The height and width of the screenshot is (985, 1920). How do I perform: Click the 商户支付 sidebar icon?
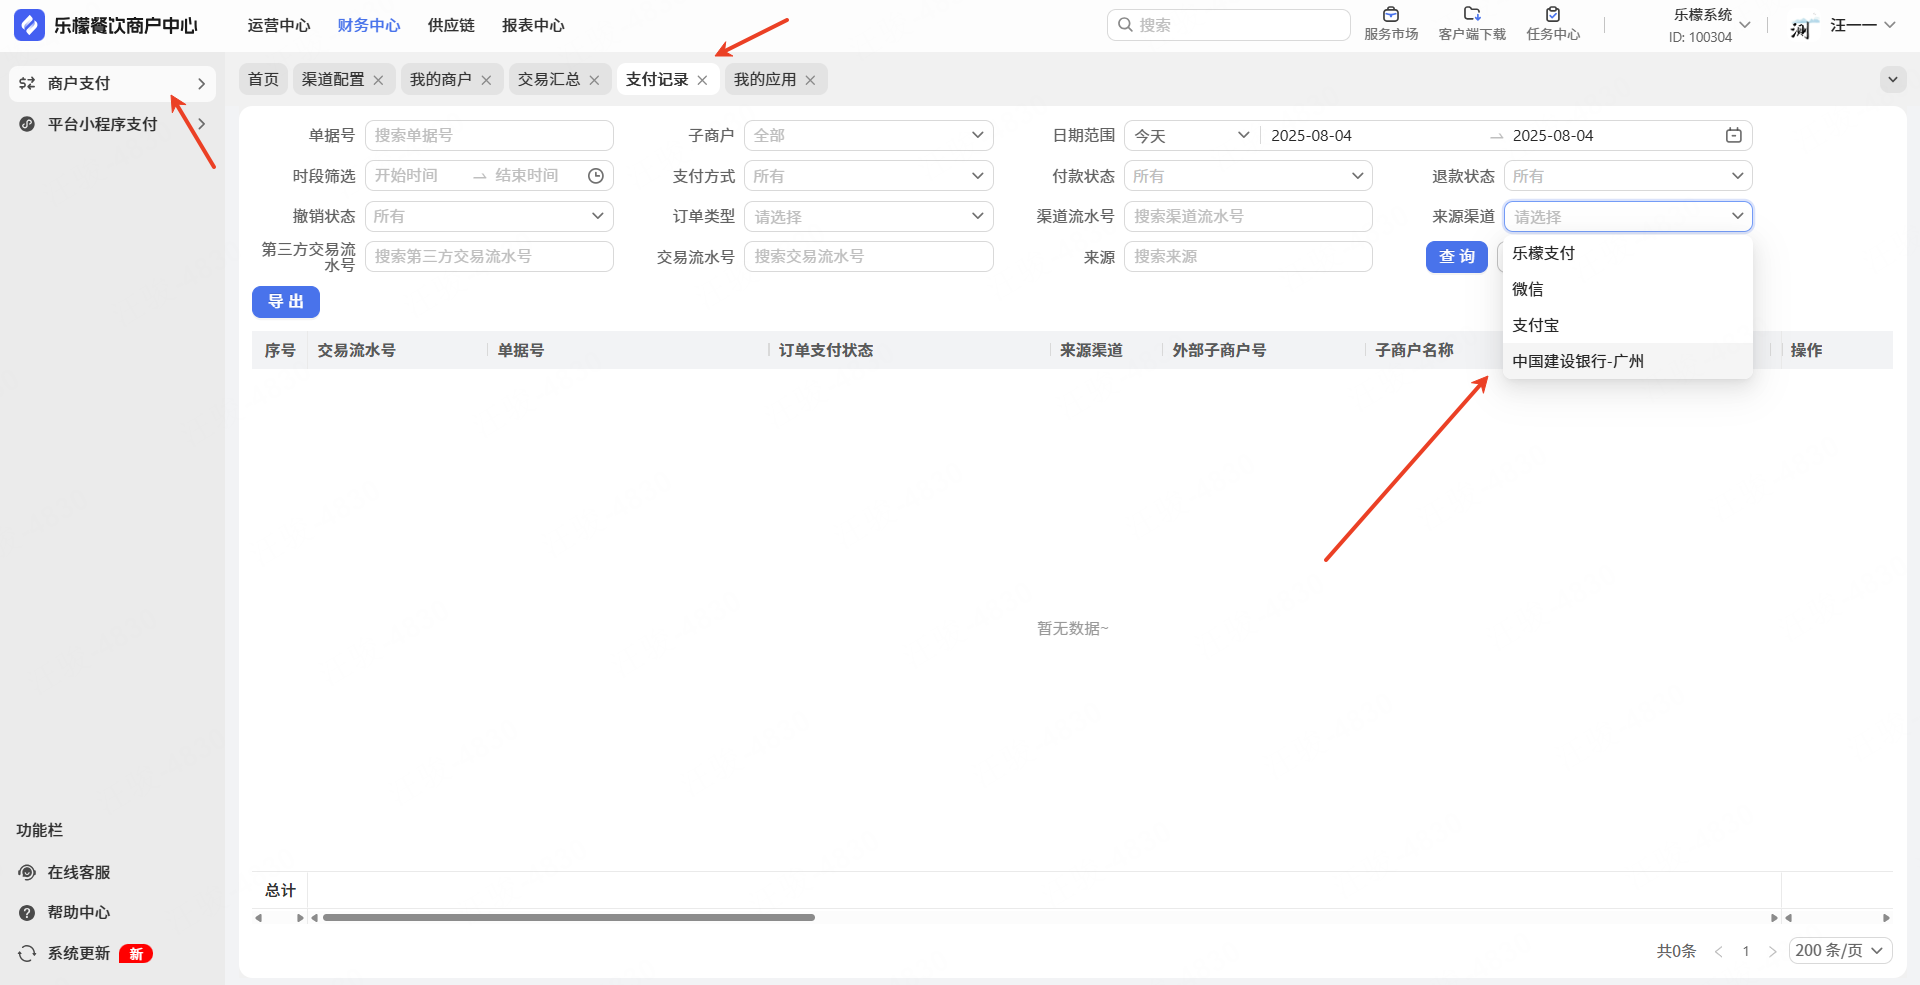coord(27,83)
